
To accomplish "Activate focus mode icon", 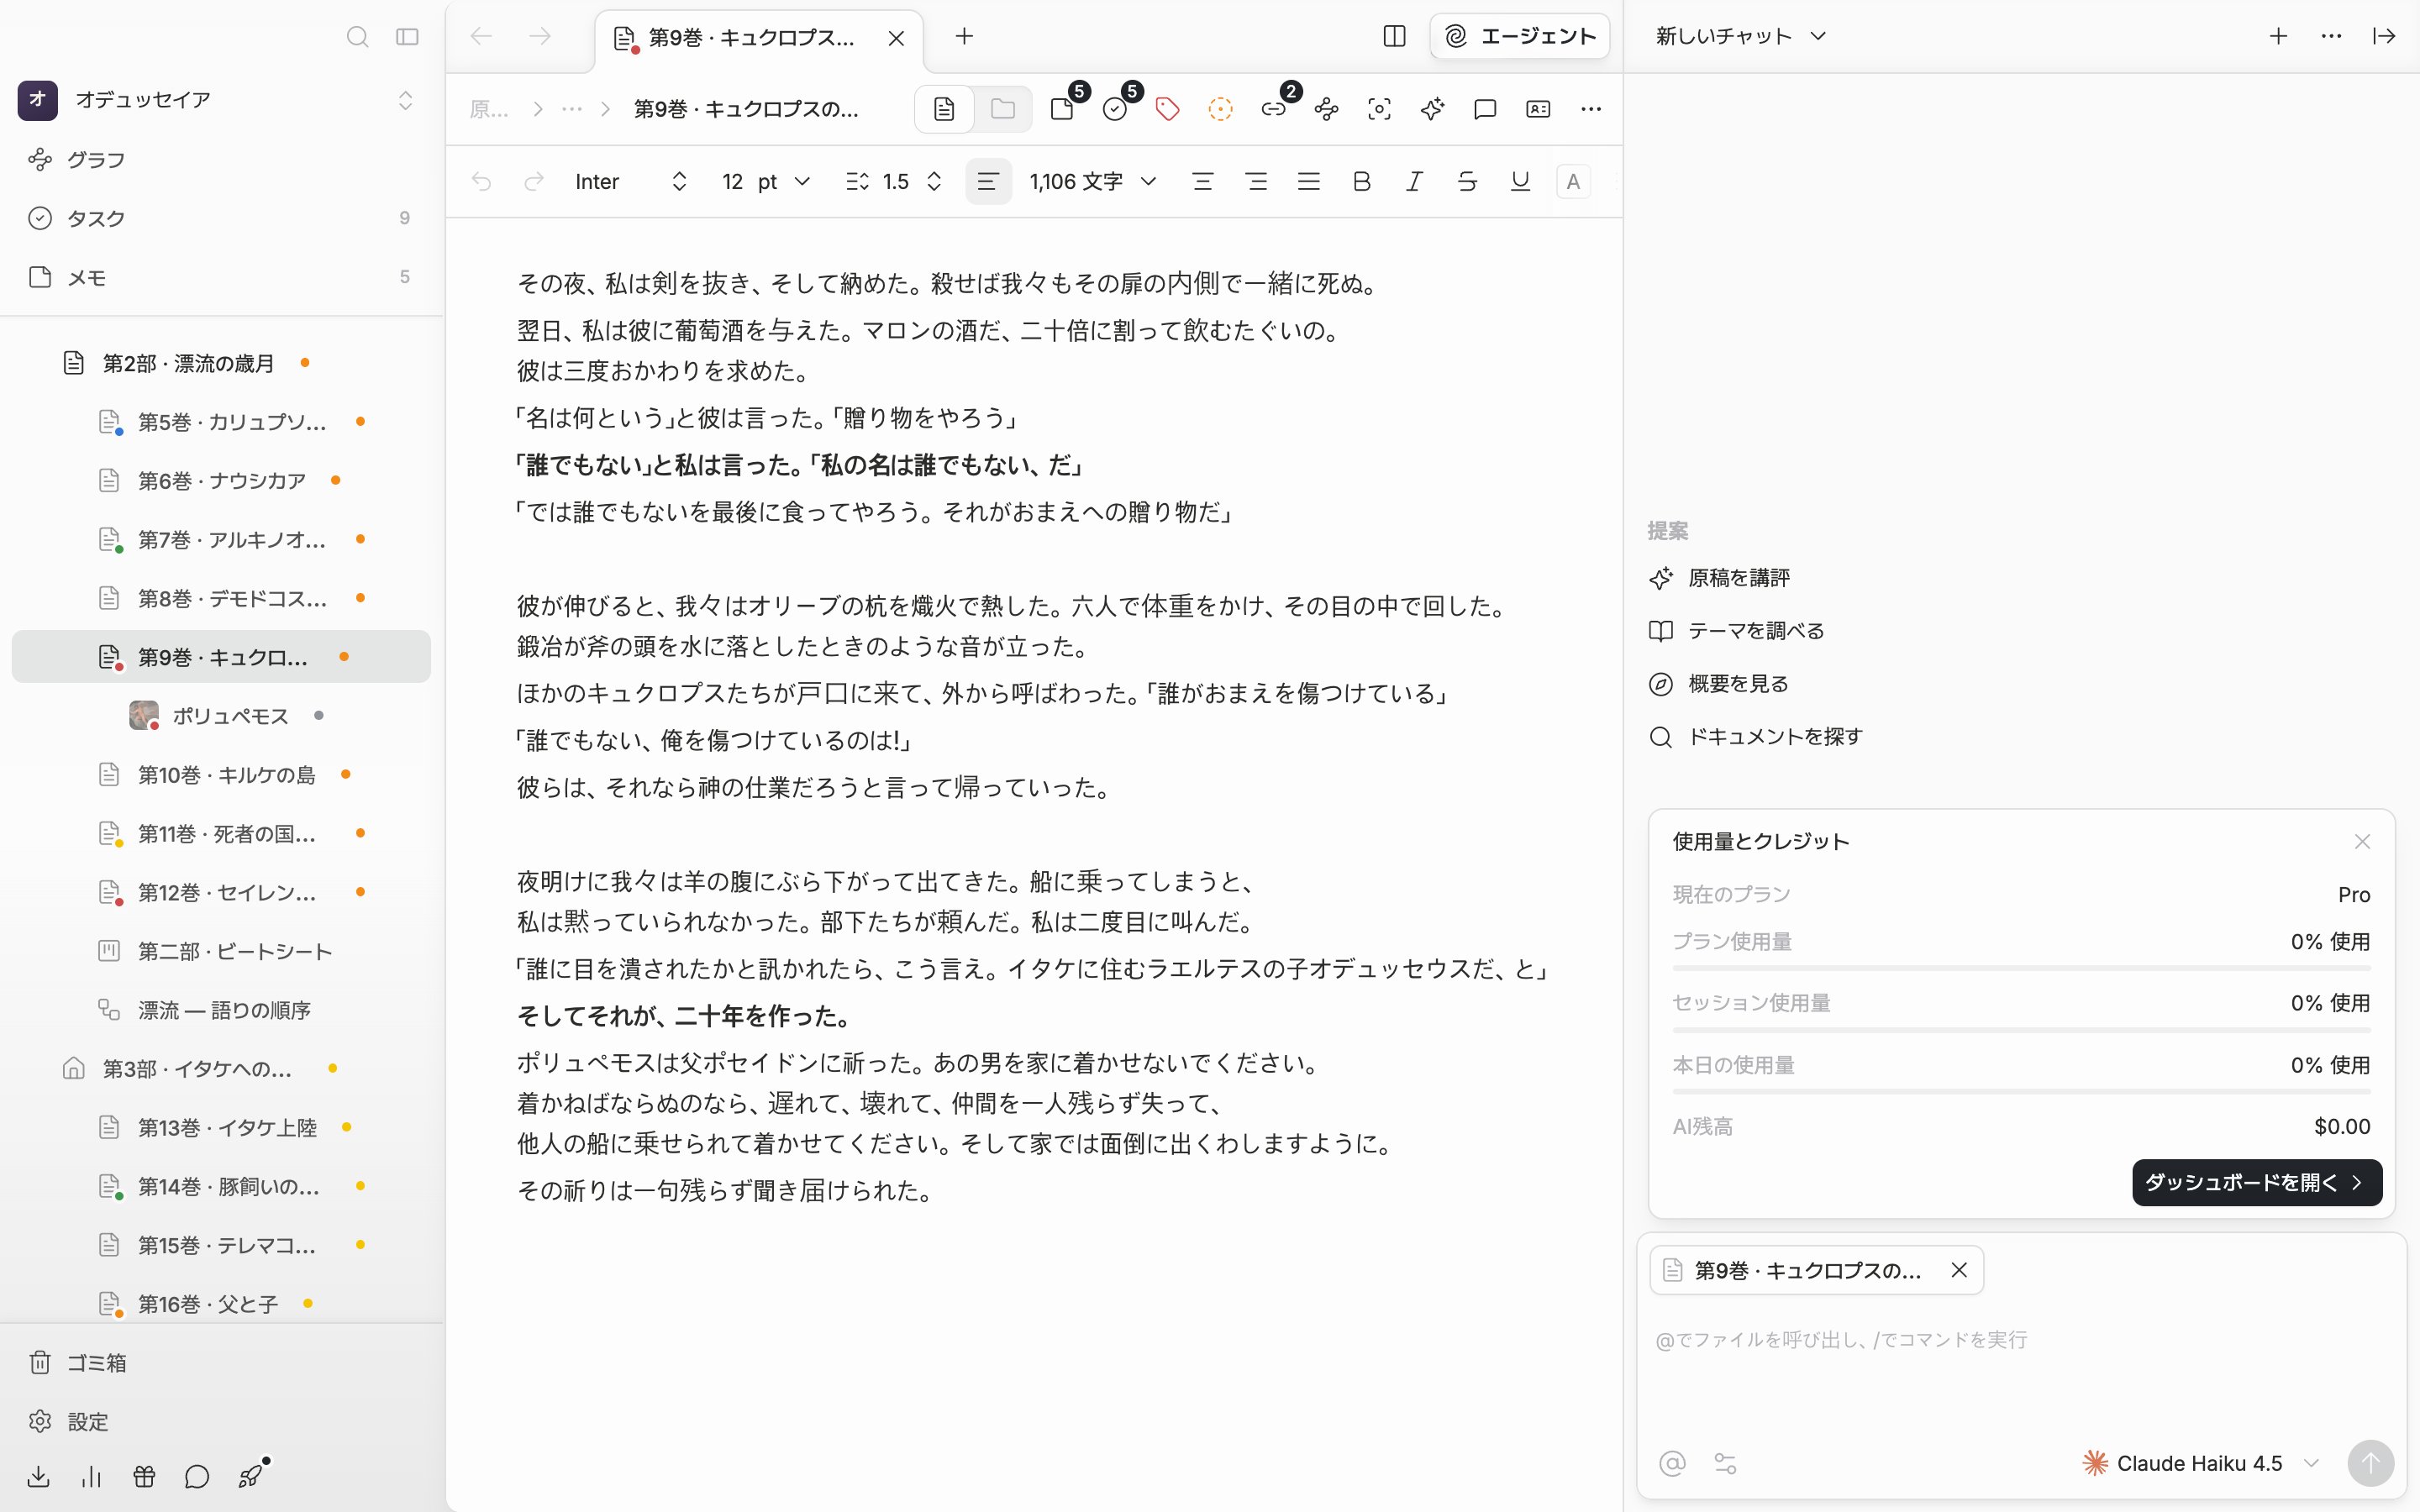I will [x=1379, y=109].
